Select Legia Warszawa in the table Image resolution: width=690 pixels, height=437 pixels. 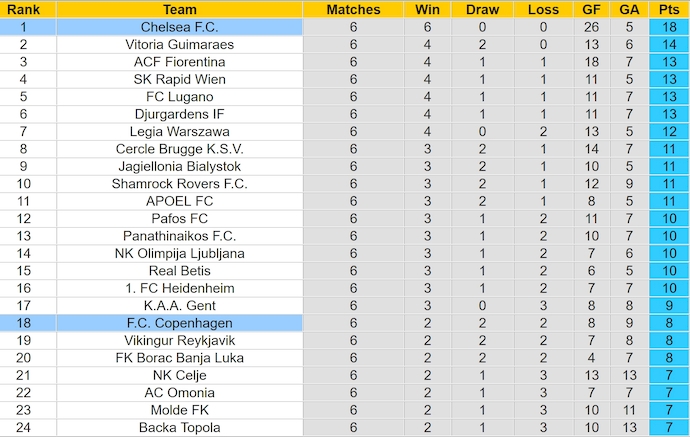[179, 131]
